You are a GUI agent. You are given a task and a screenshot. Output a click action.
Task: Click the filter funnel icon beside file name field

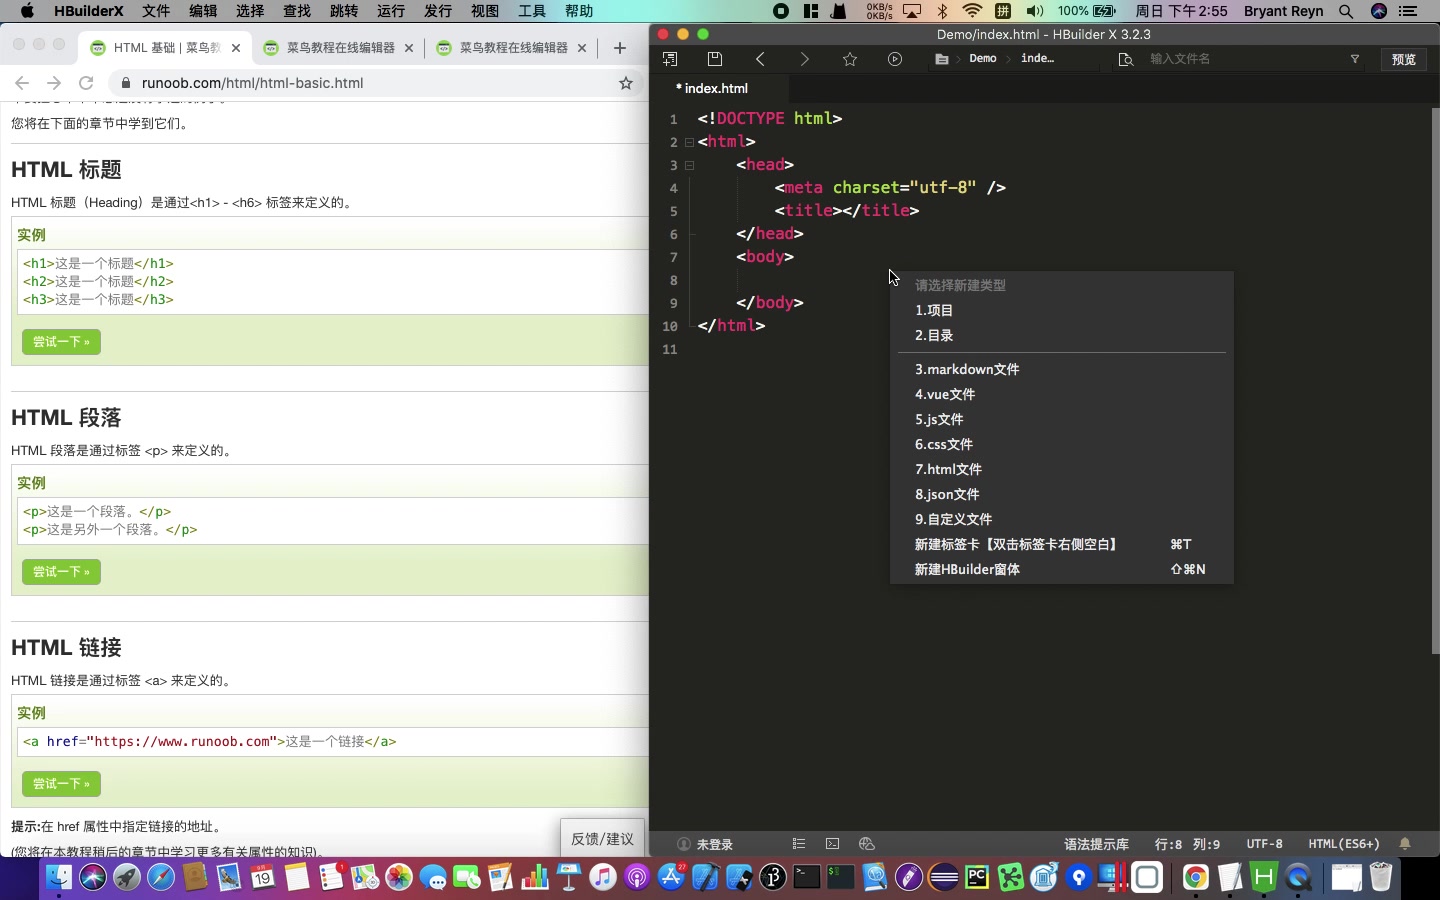click(x=1355, y=59)
